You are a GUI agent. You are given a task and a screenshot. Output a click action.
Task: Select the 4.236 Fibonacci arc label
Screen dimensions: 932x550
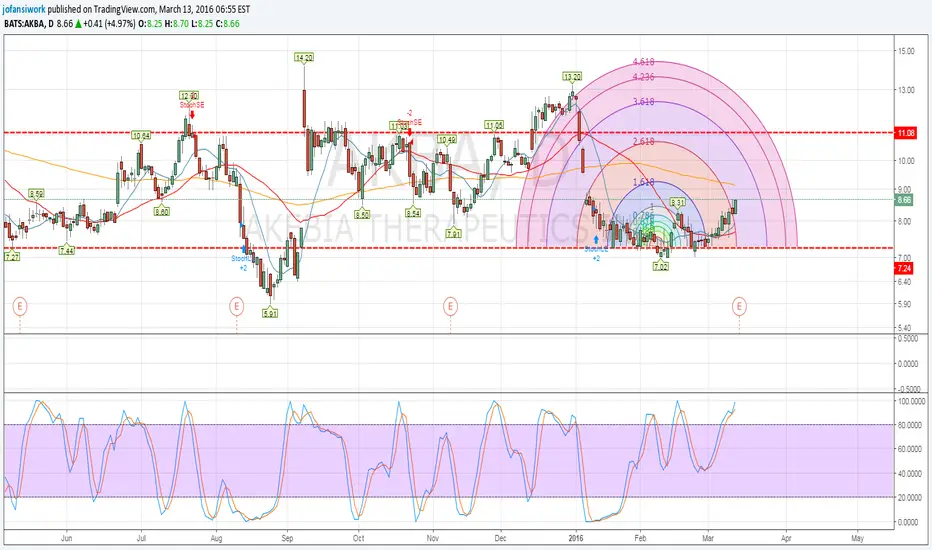pos(644,77)
